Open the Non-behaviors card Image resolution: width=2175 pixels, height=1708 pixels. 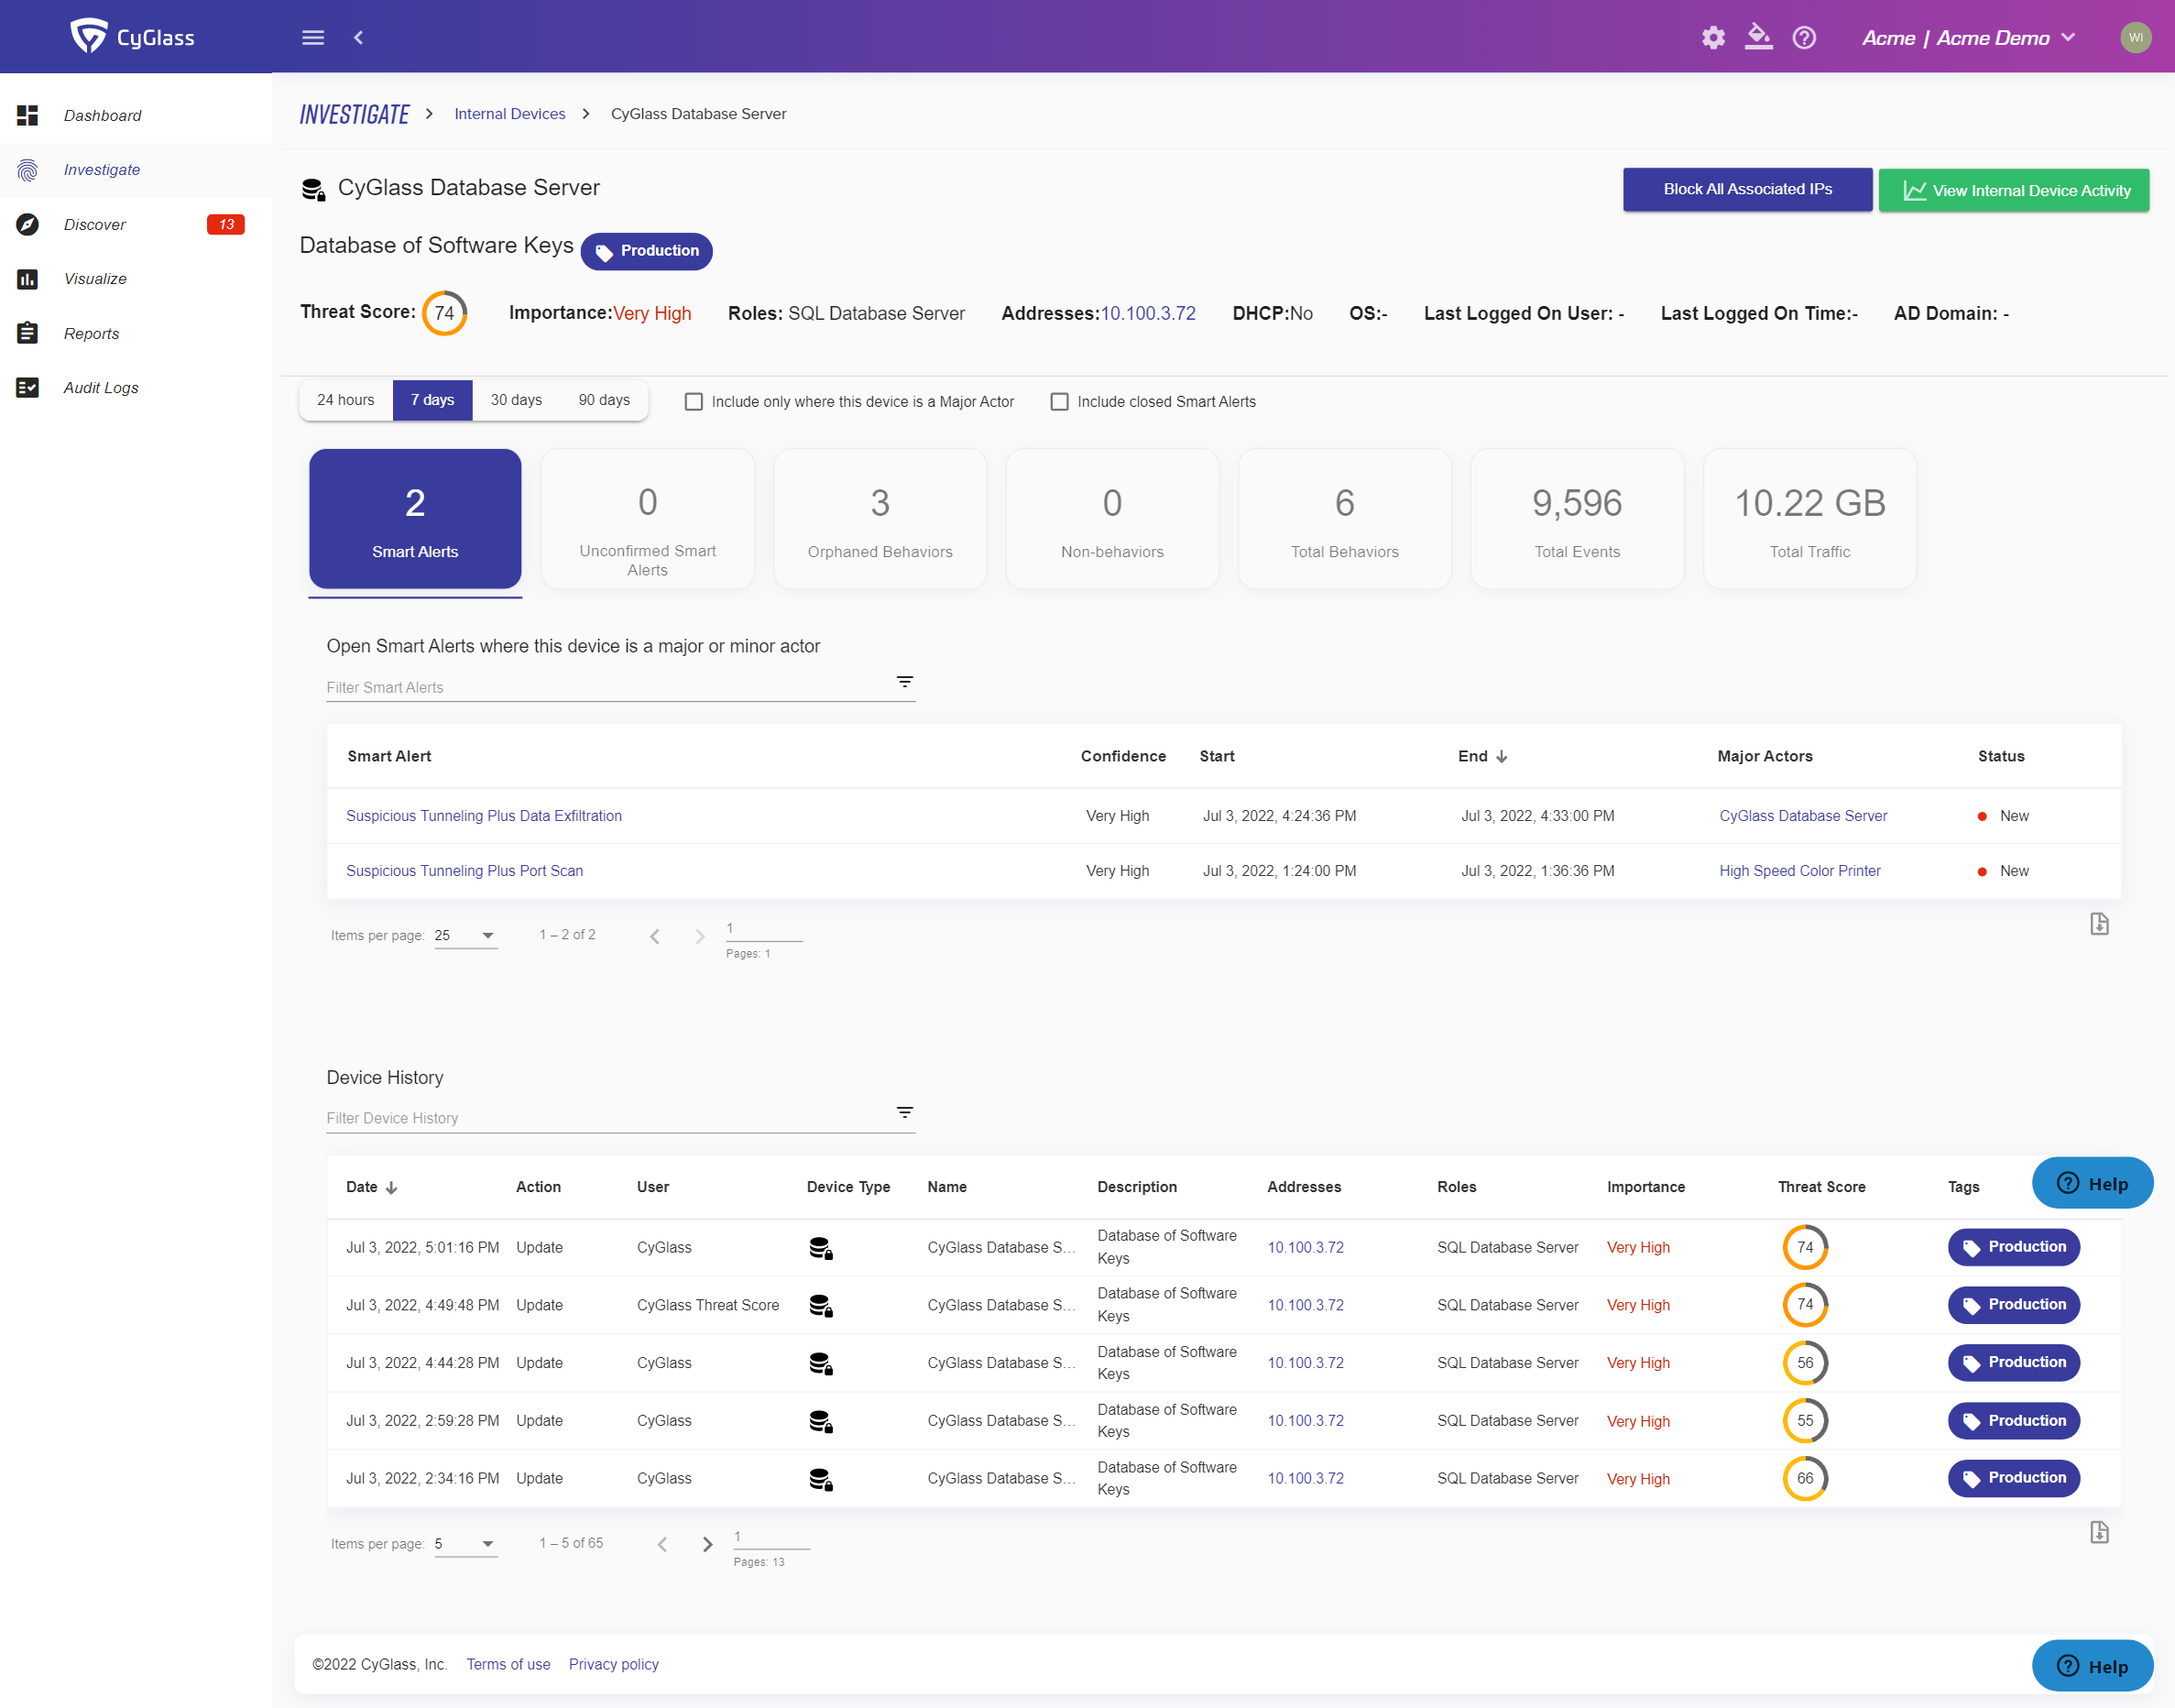[1112, 519]
